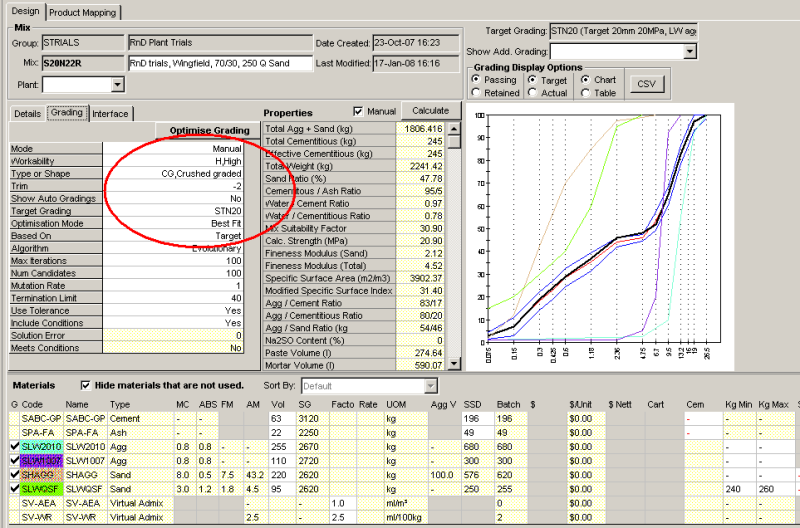Open the Details tab

click(x=27, y=114)
